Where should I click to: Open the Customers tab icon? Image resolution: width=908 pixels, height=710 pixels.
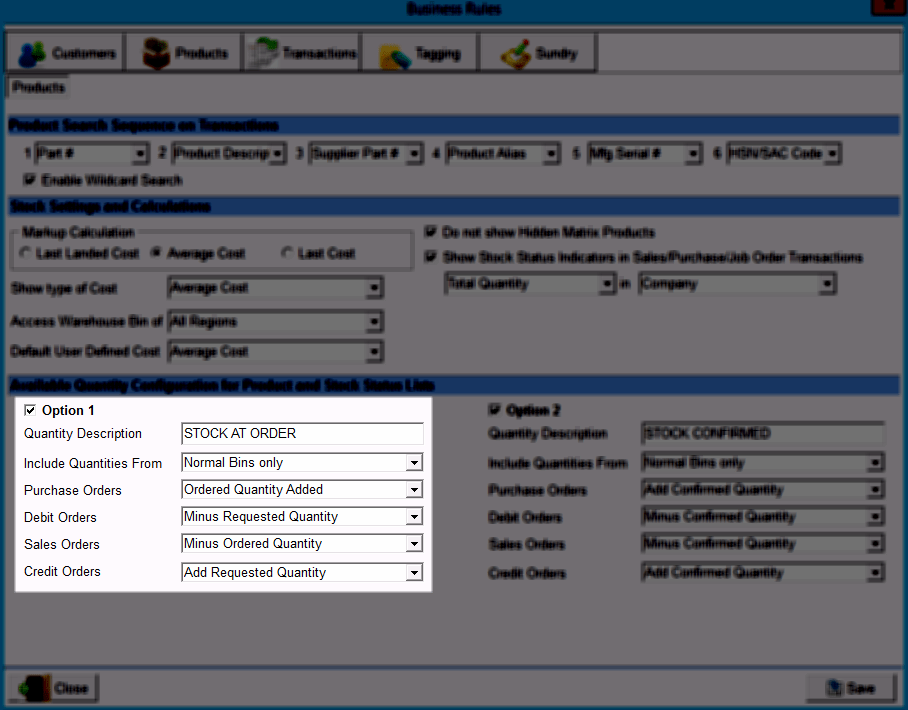[x=33, y=53]
